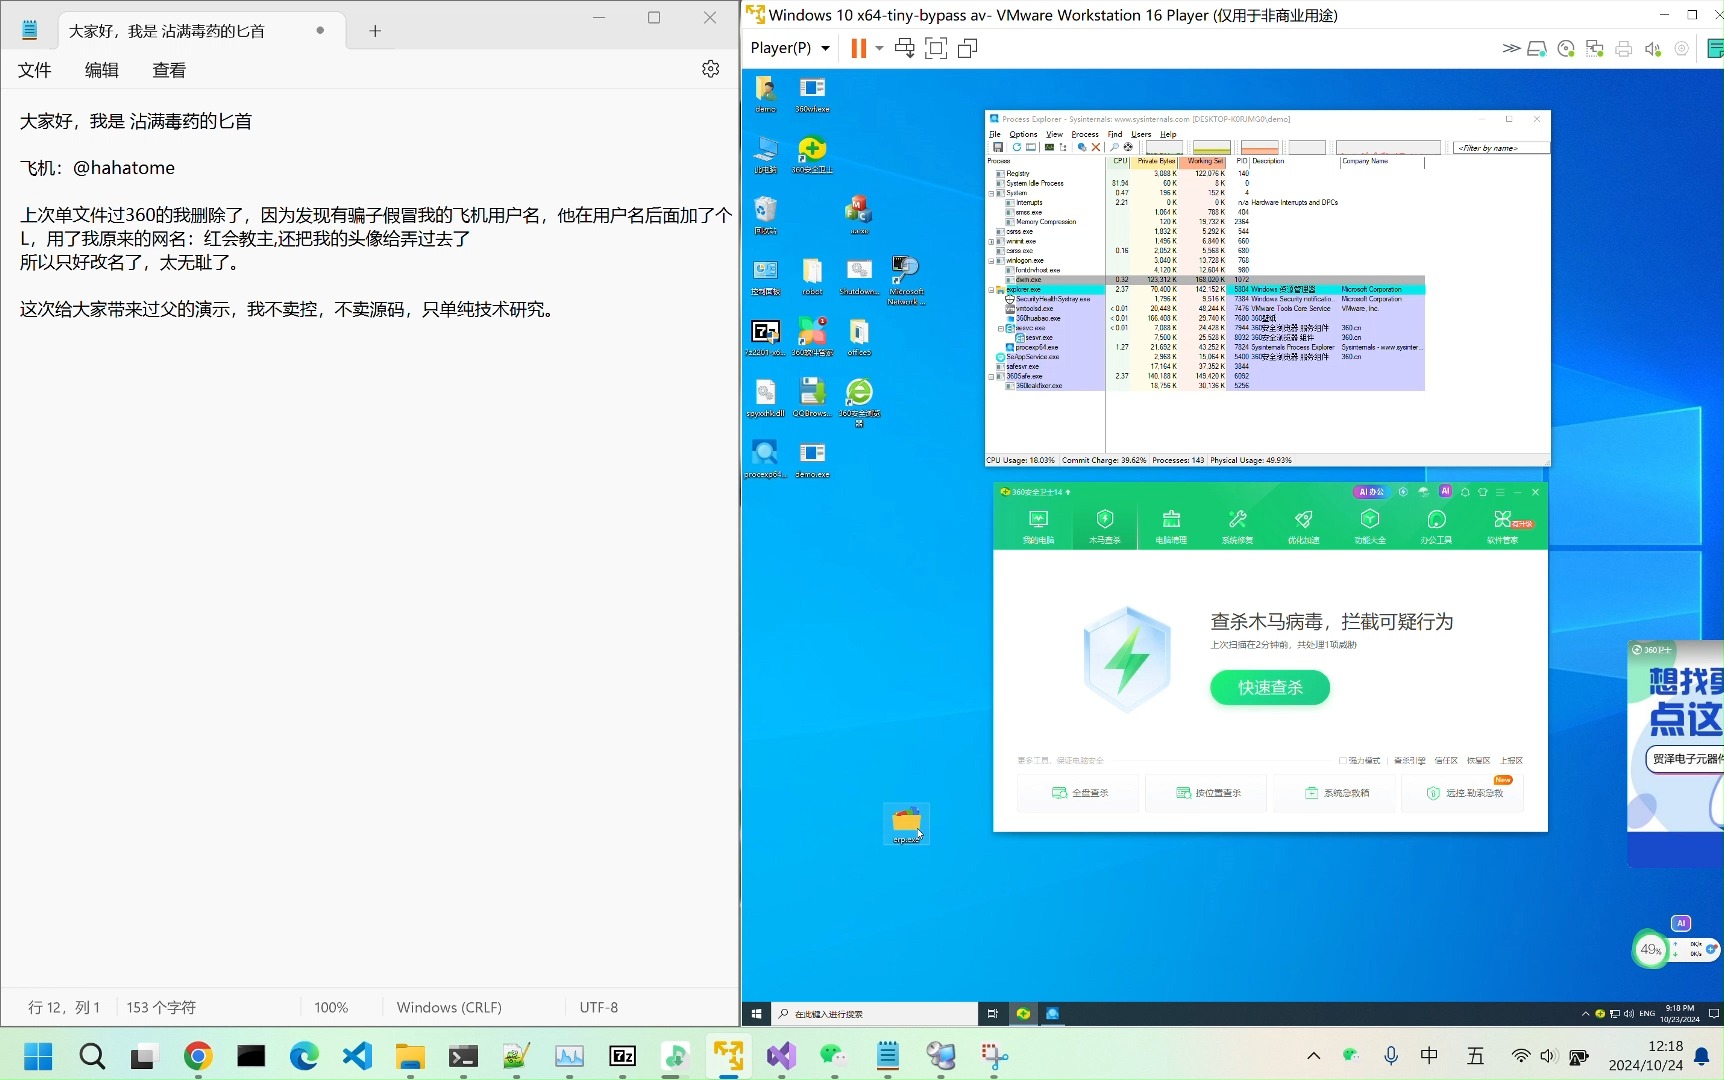Open 远控·勒索急救 tool
The height and width of the screenshot is (1080, 1724).
point(1463,793)
